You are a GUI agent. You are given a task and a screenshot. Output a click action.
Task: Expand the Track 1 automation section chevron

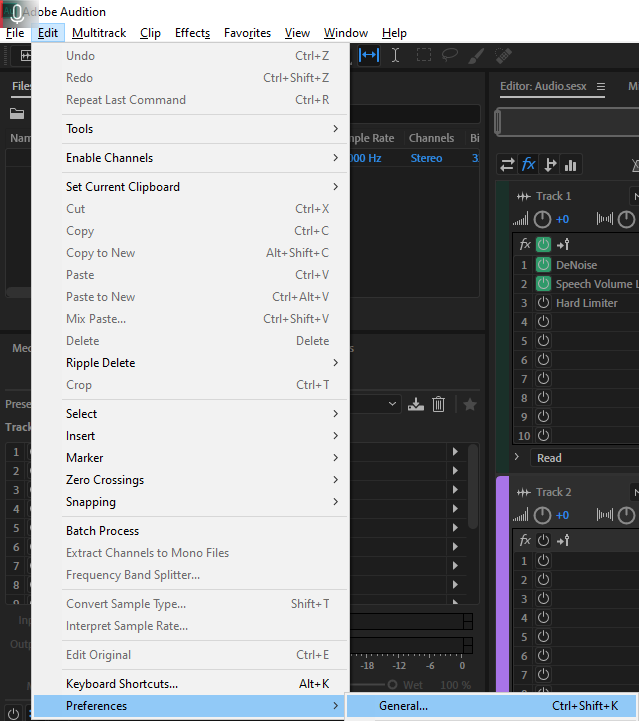coord(517,458)
